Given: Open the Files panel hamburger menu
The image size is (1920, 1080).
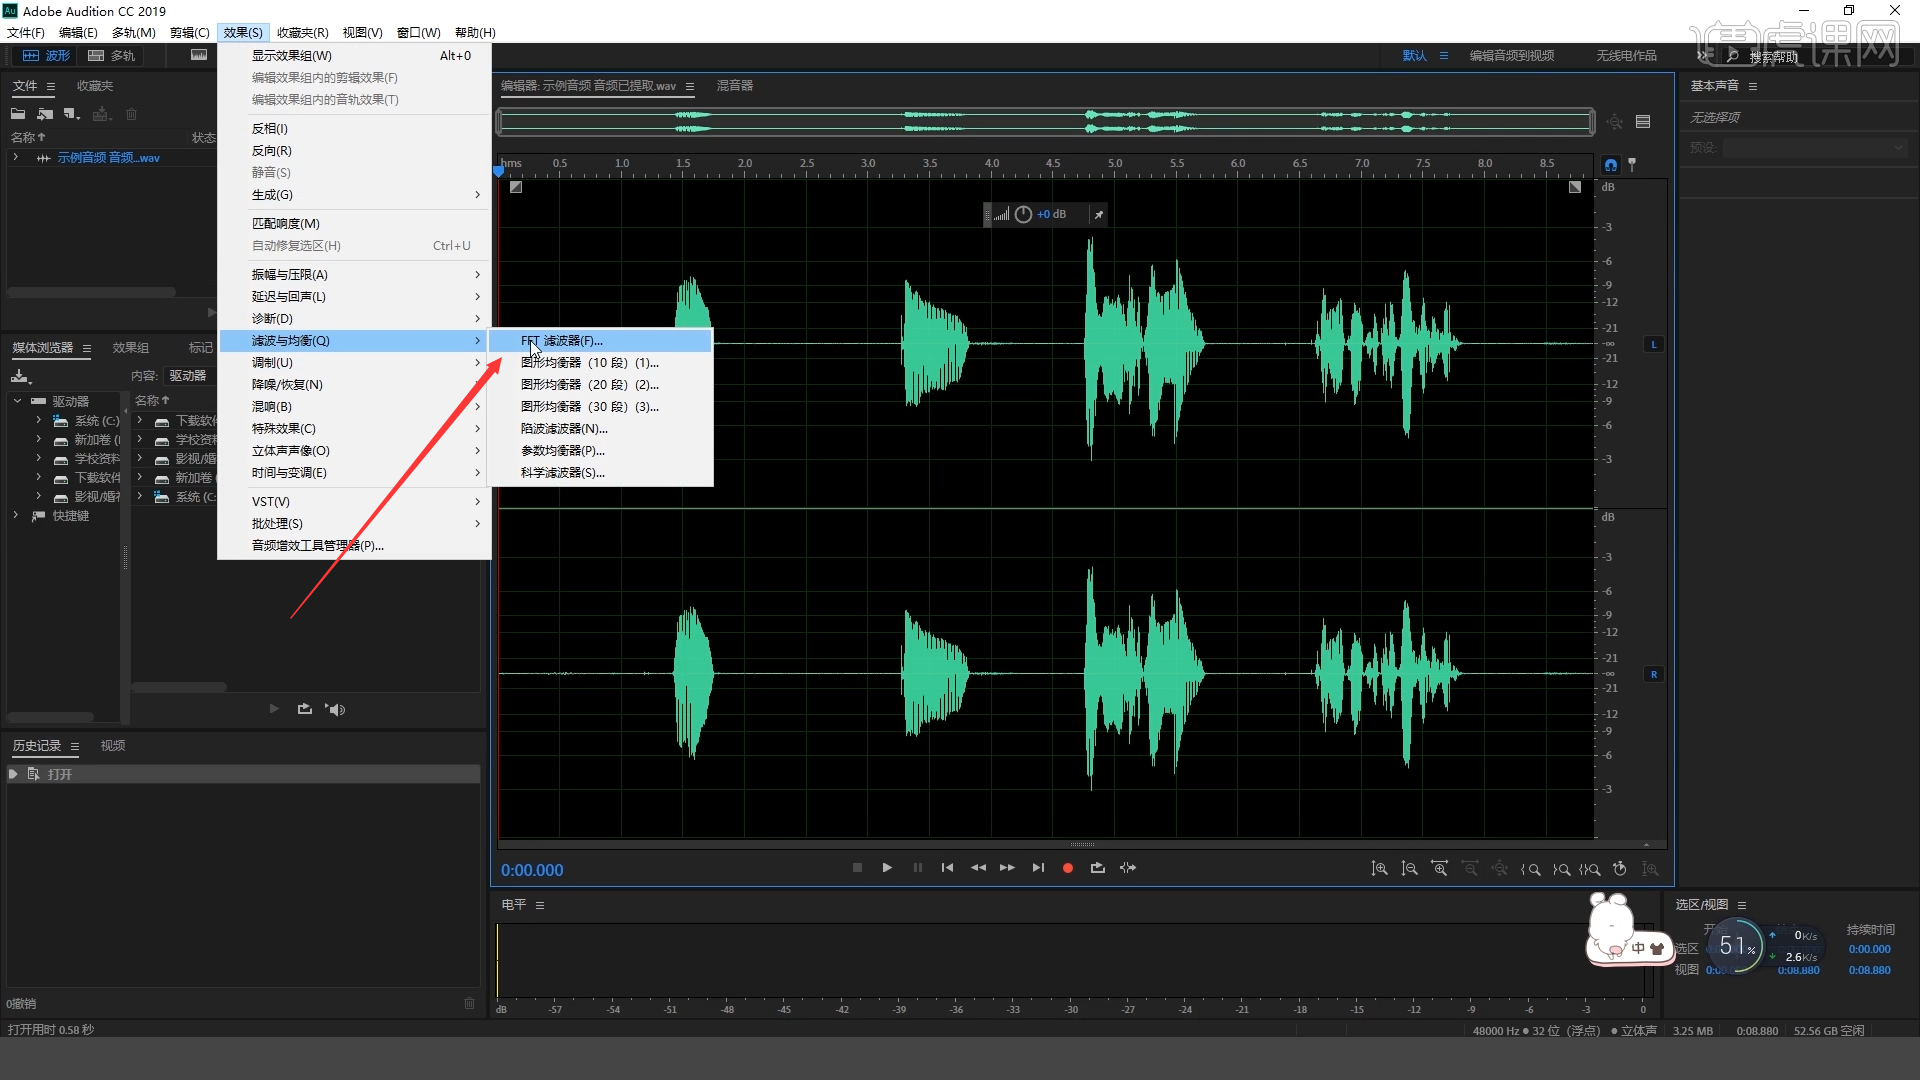Looking at the screenshot, I should coord(51,86).
